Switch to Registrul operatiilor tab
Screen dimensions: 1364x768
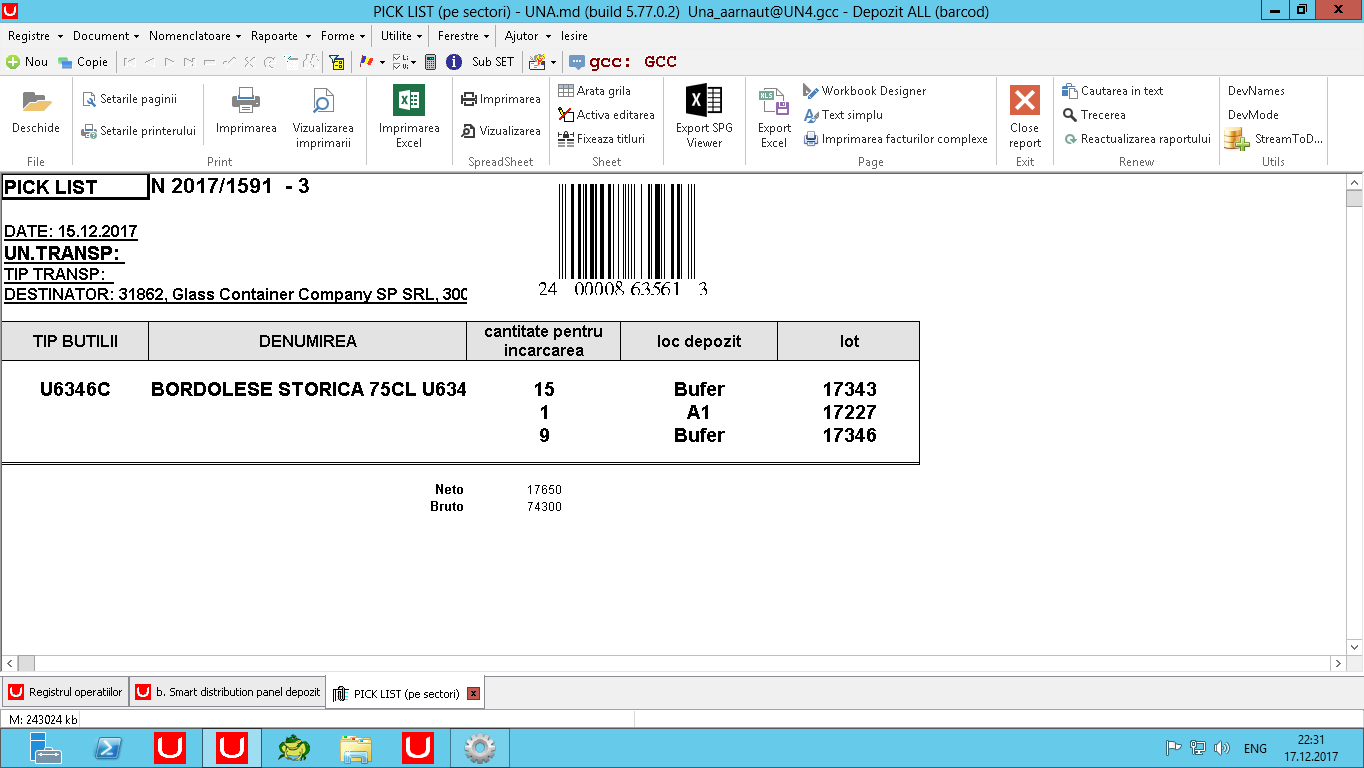point(65,692)
